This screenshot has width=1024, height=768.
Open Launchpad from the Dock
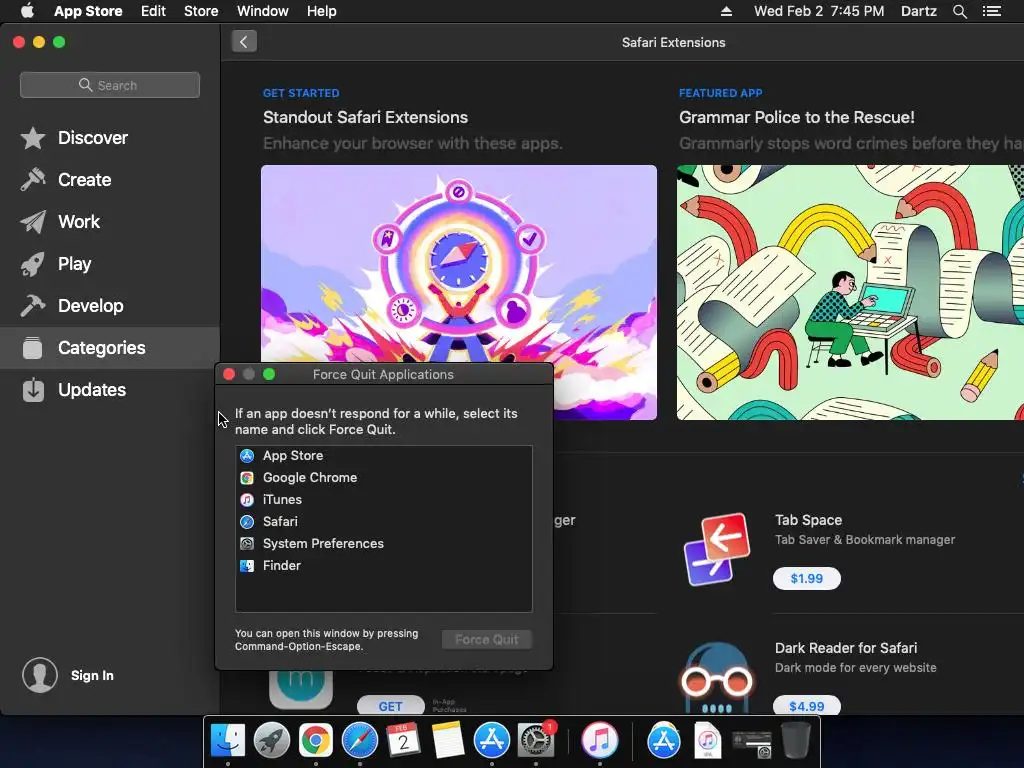[272, 741]
